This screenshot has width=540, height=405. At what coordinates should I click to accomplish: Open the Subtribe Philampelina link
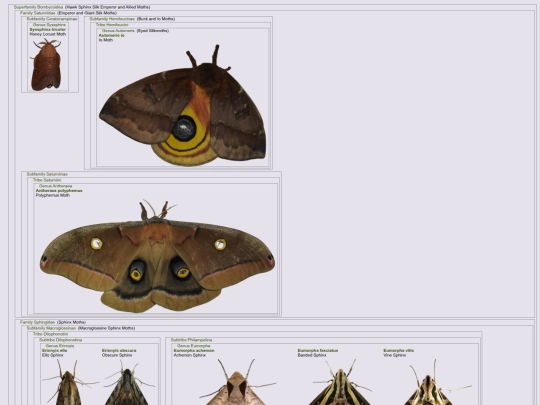point(191,340)
